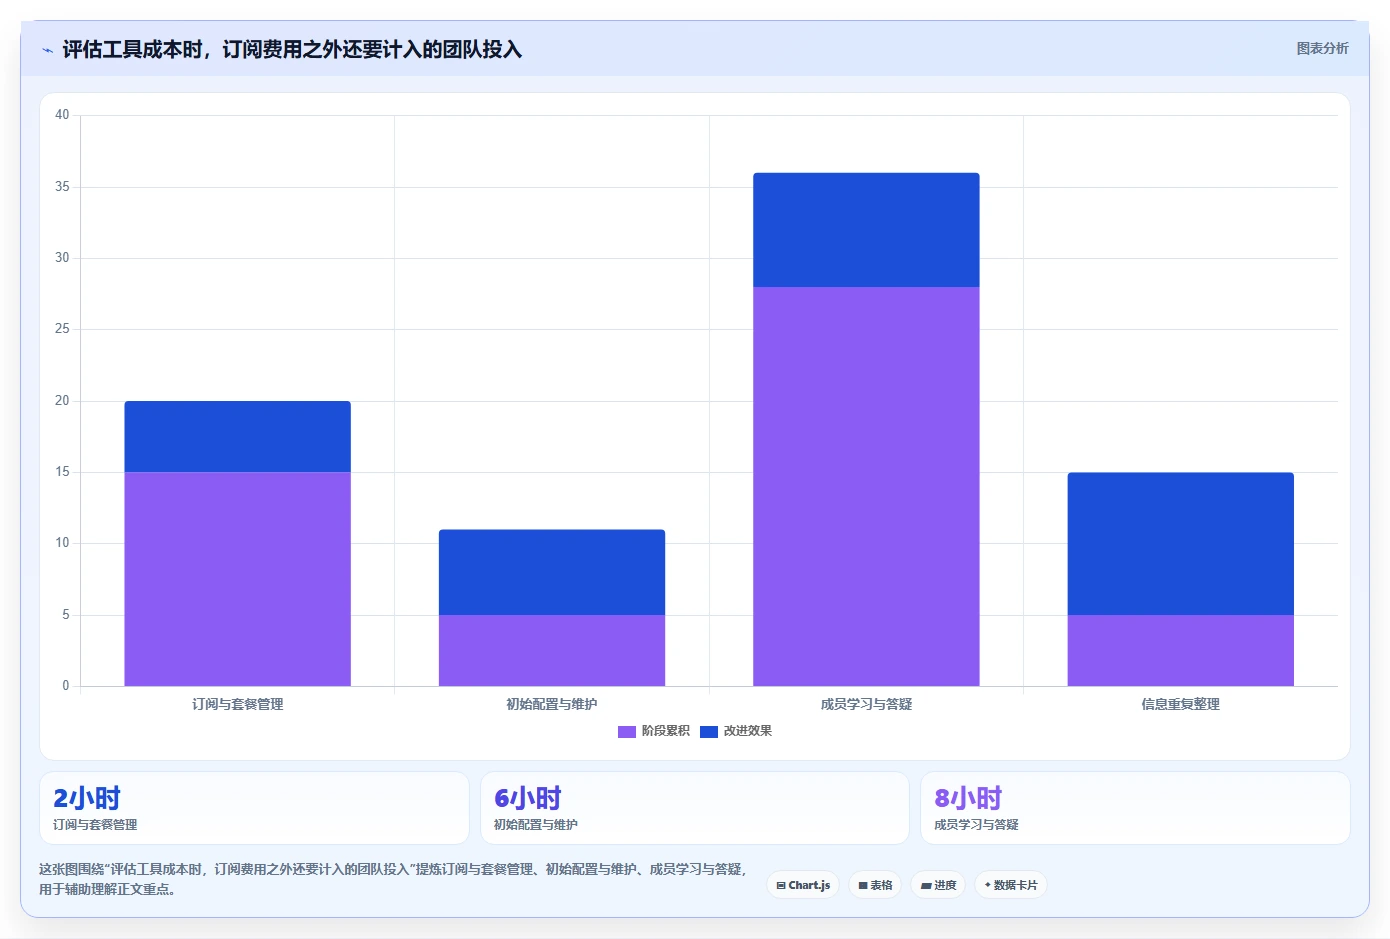Image resolution: width=1390 pixels, height=939 pixels.
Task: Select the 进度 tag
Action: [938, 885]
